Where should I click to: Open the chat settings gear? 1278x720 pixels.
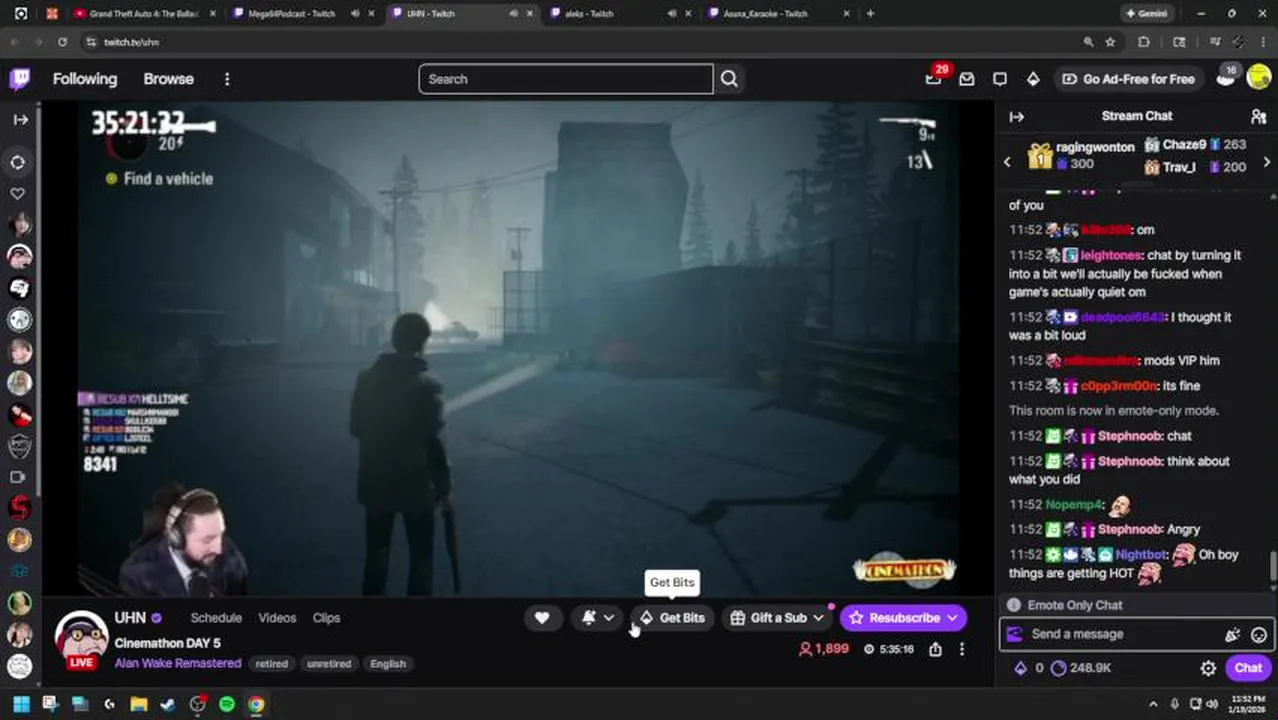click(1208, 668)
